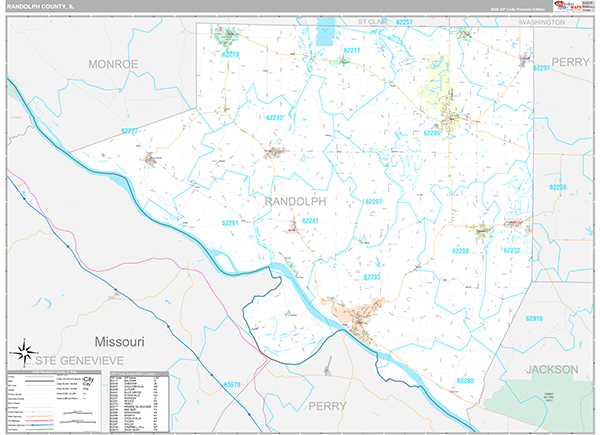Click the ZIP code 62297 label
The width and height of the screenshot is (600, 435).
coord(374,202)
